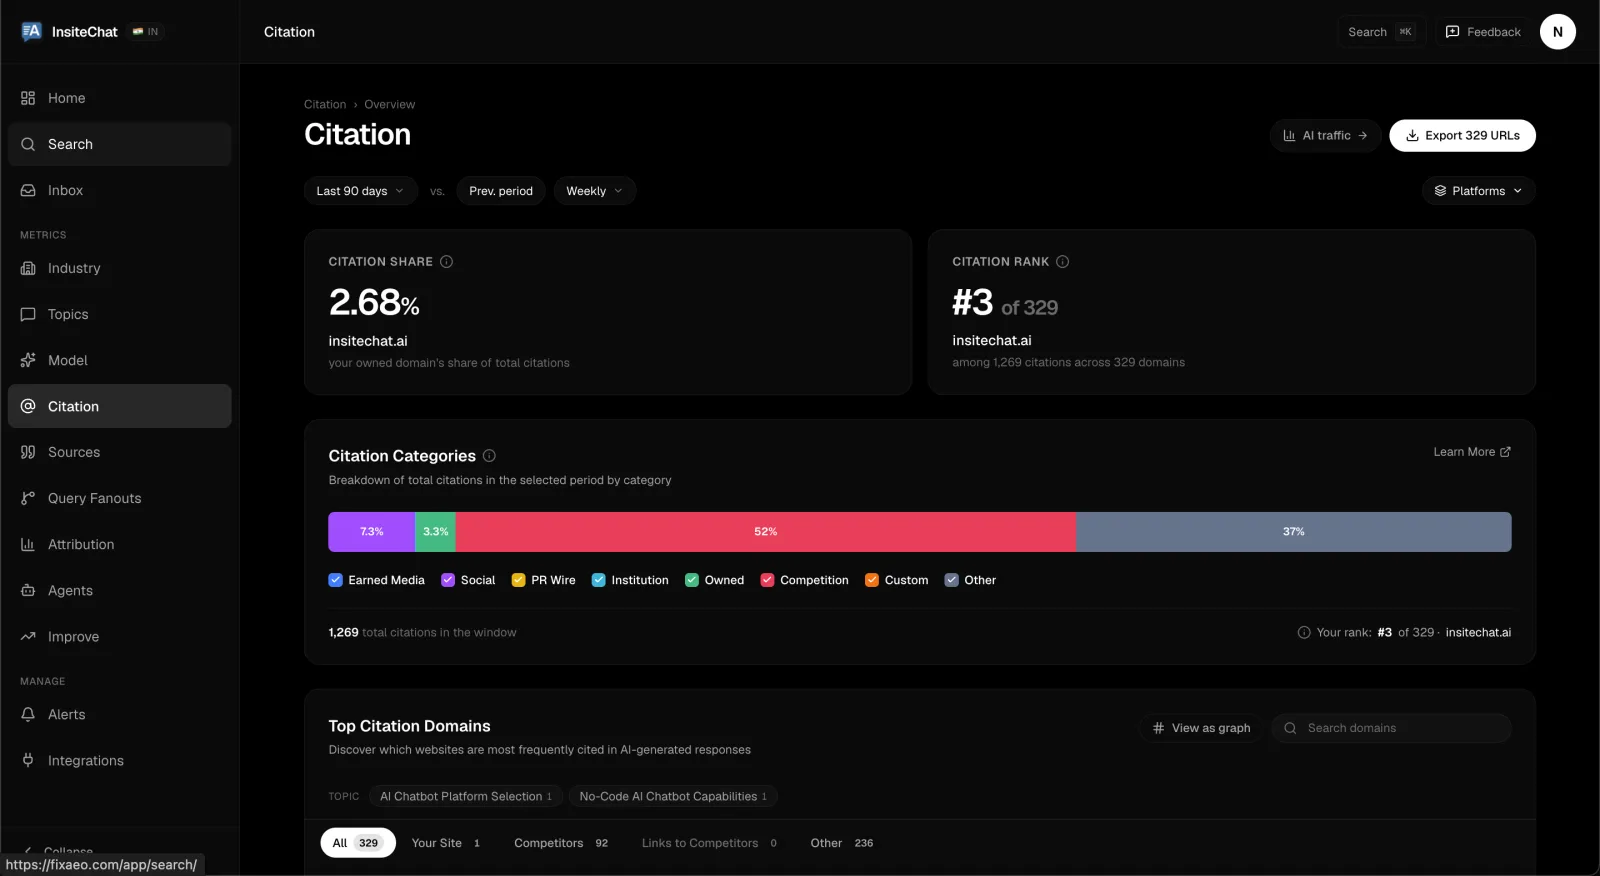
Task: Click the Citation Share info icon
Action: point(447,262)
